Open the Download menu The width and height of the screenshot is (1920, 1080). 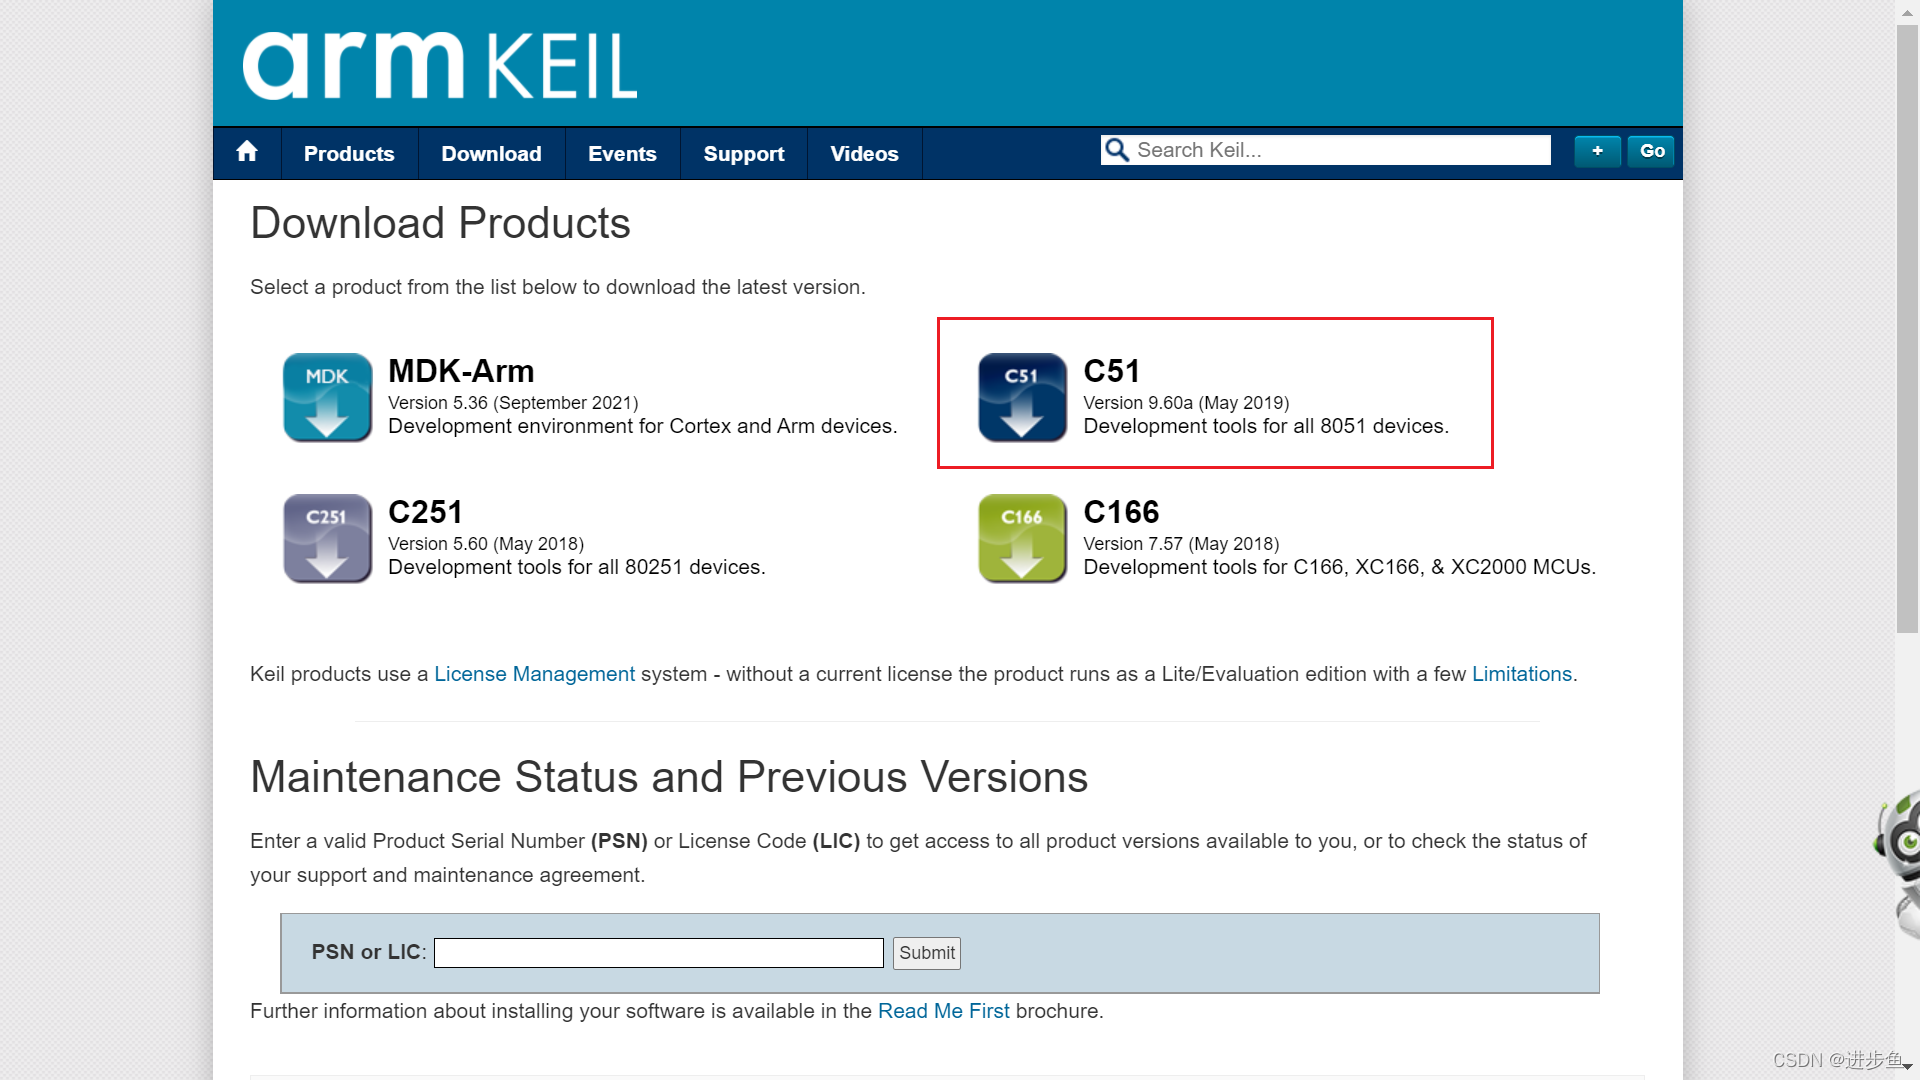coord(490,153)
